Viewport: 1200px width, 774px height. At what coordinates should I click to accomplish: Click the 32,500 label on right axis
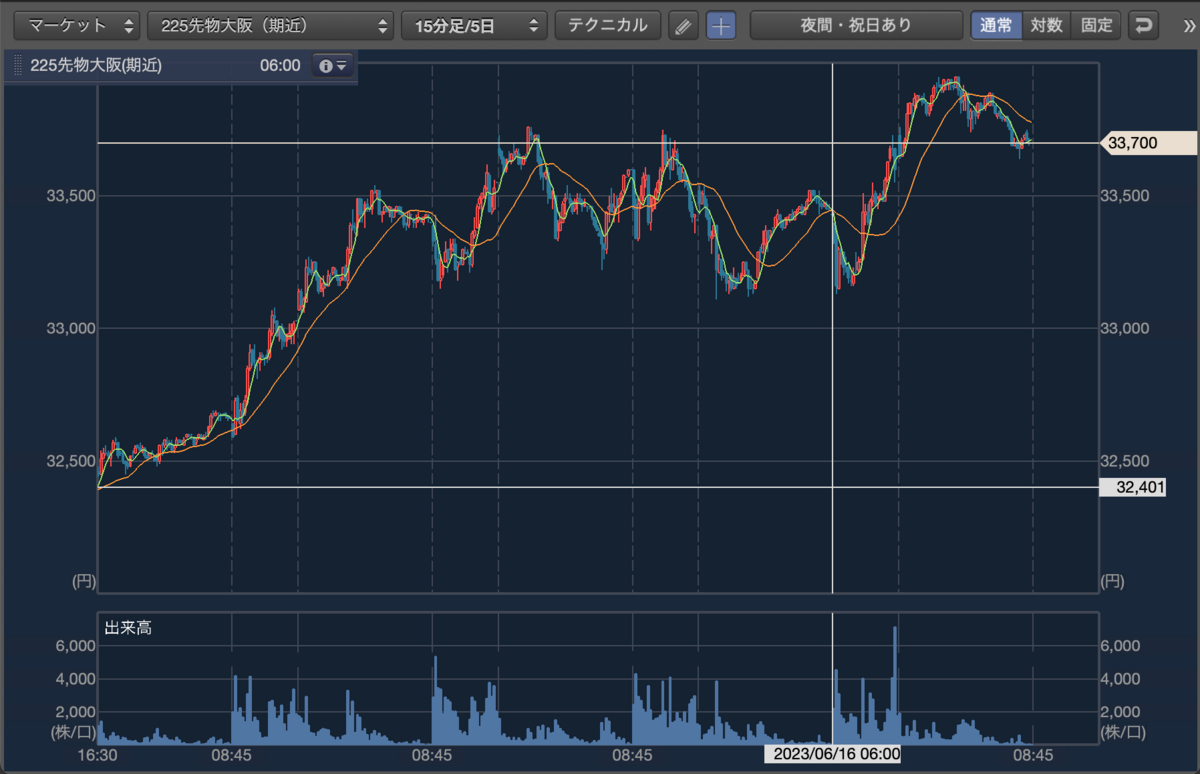click(1126, 461)
